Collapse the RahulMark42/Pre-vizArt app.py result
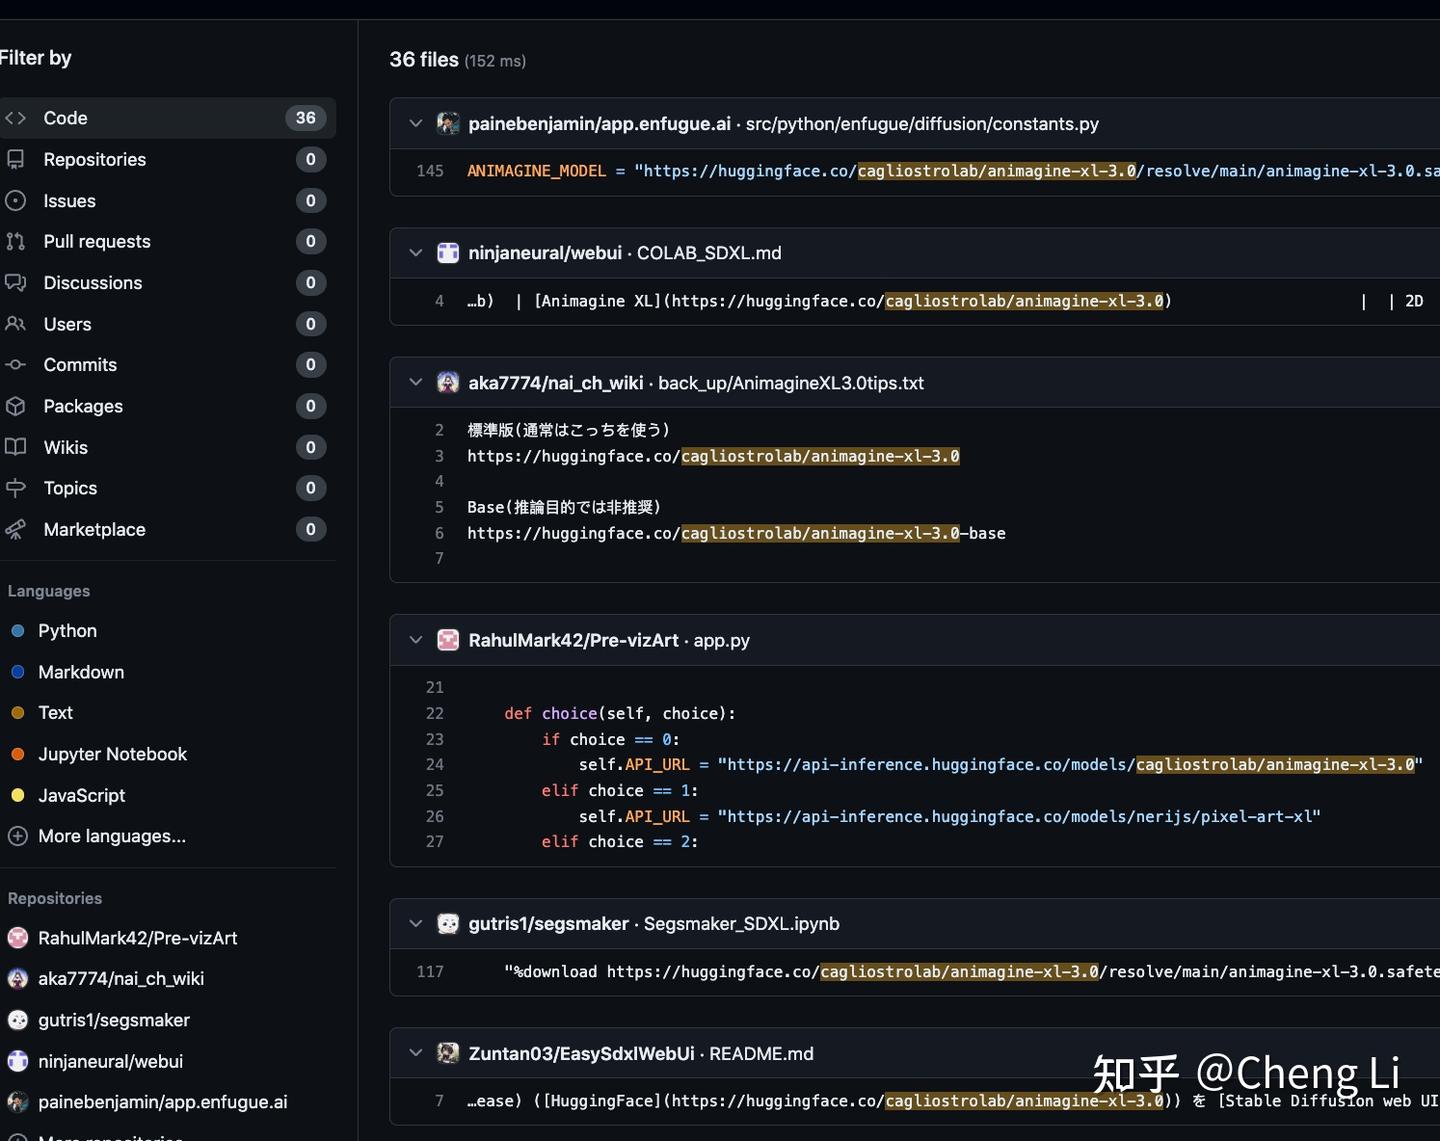 (x=416, y=640)
